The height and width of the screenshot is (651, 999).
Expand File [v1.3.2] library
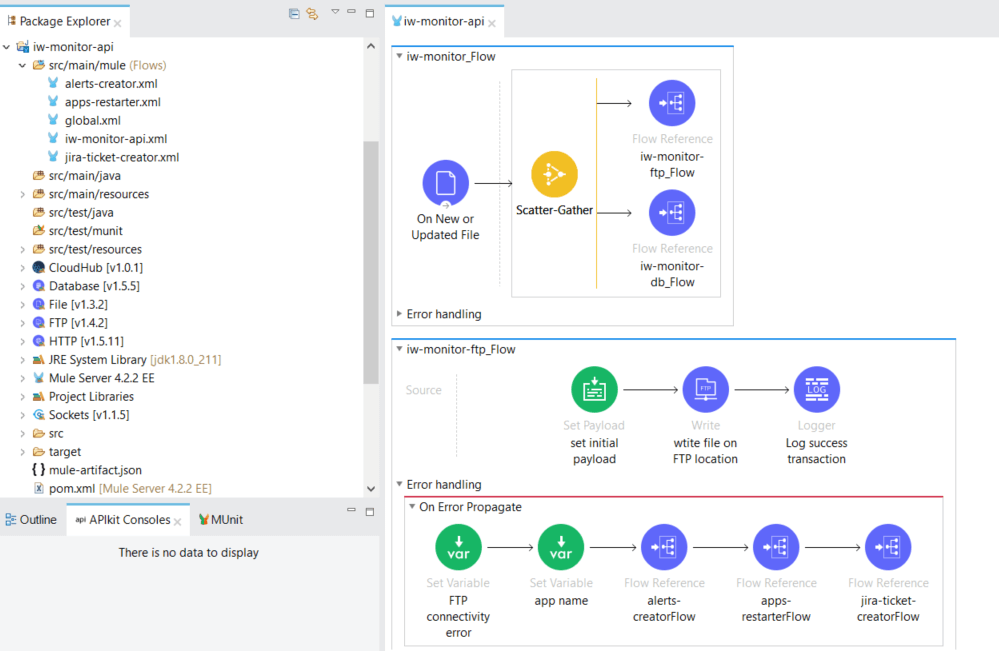coord(22,305)
